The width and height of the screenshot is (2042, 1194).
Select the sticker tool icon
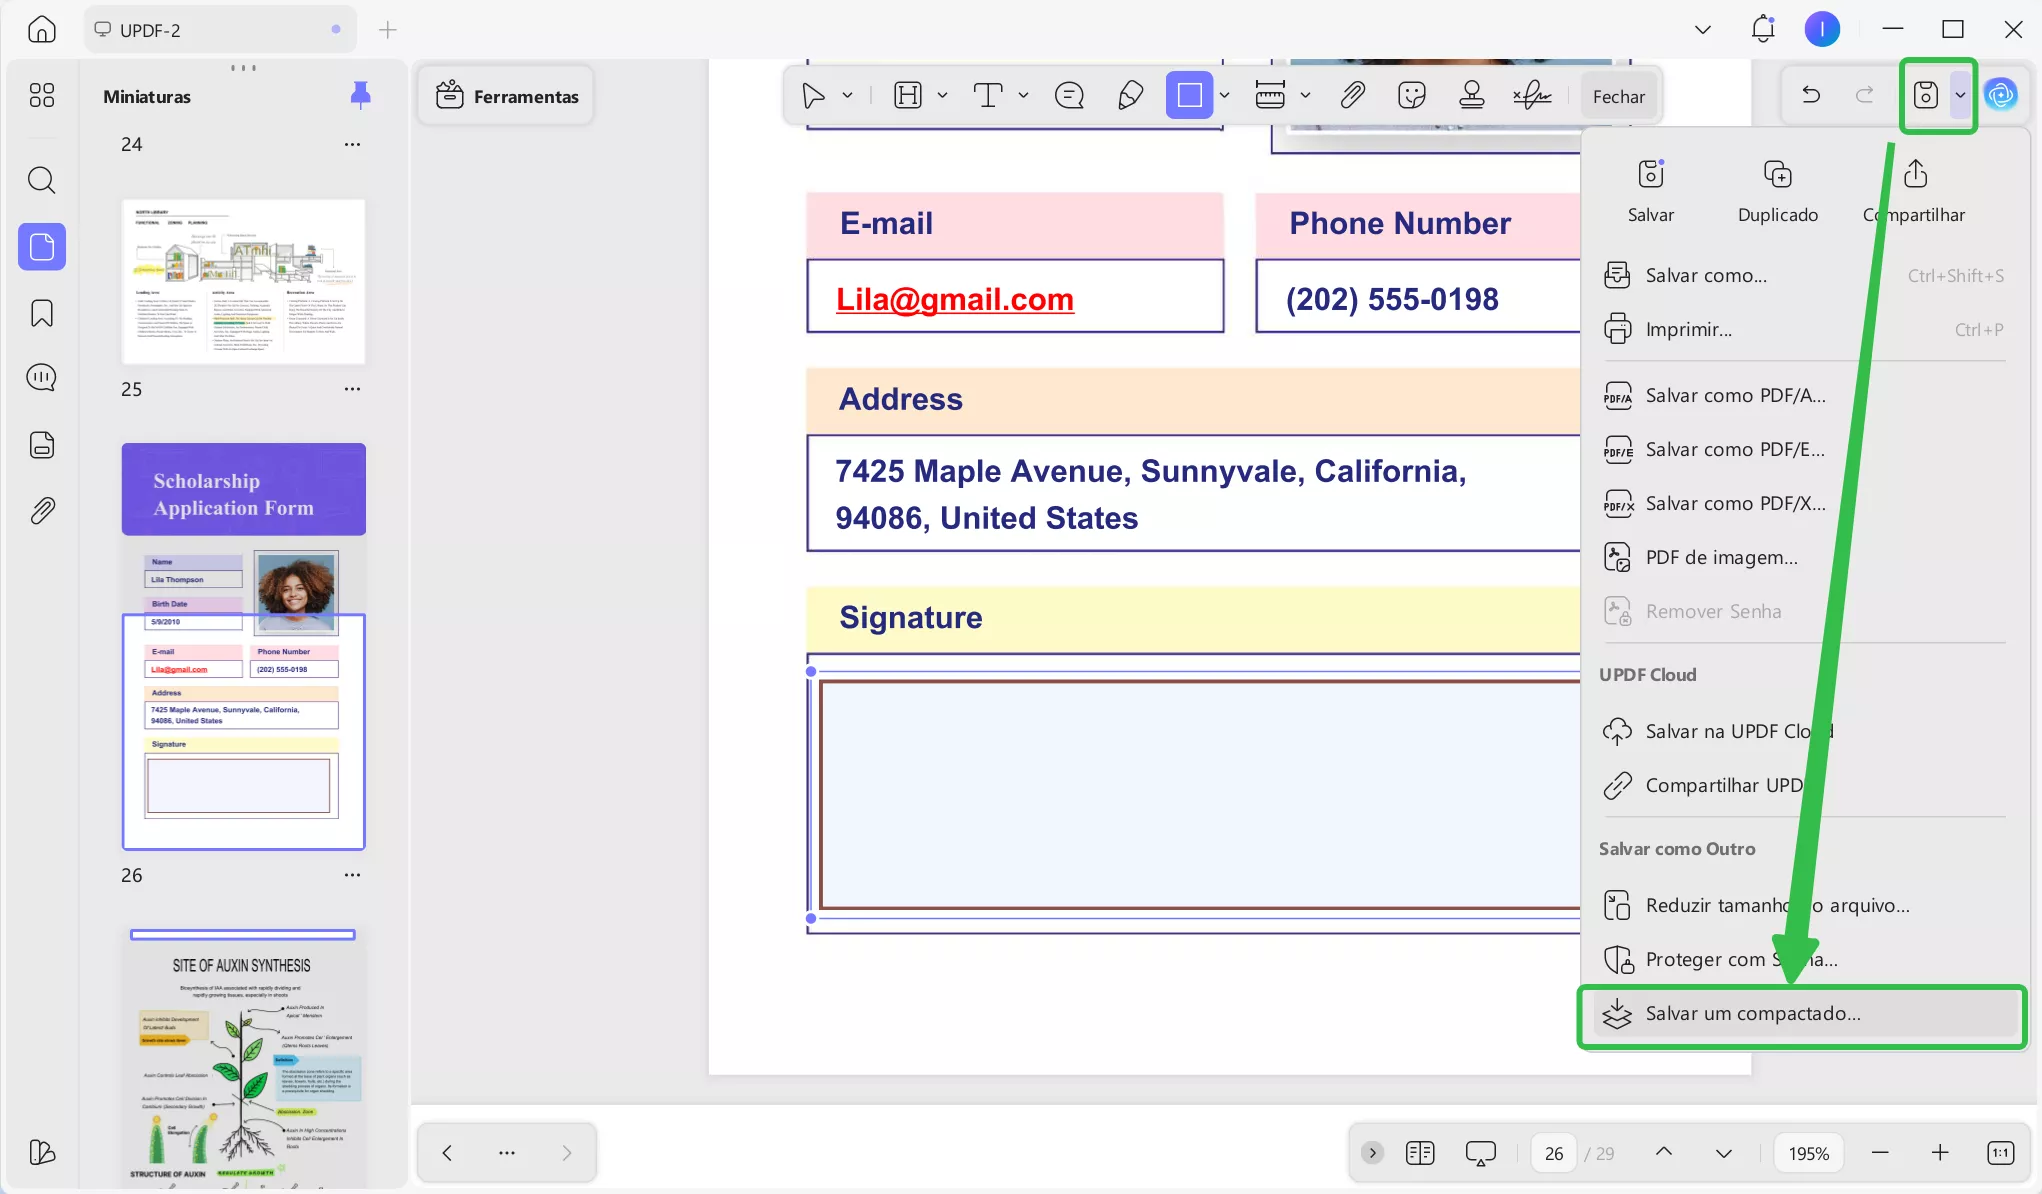[x=1411, y=96]
